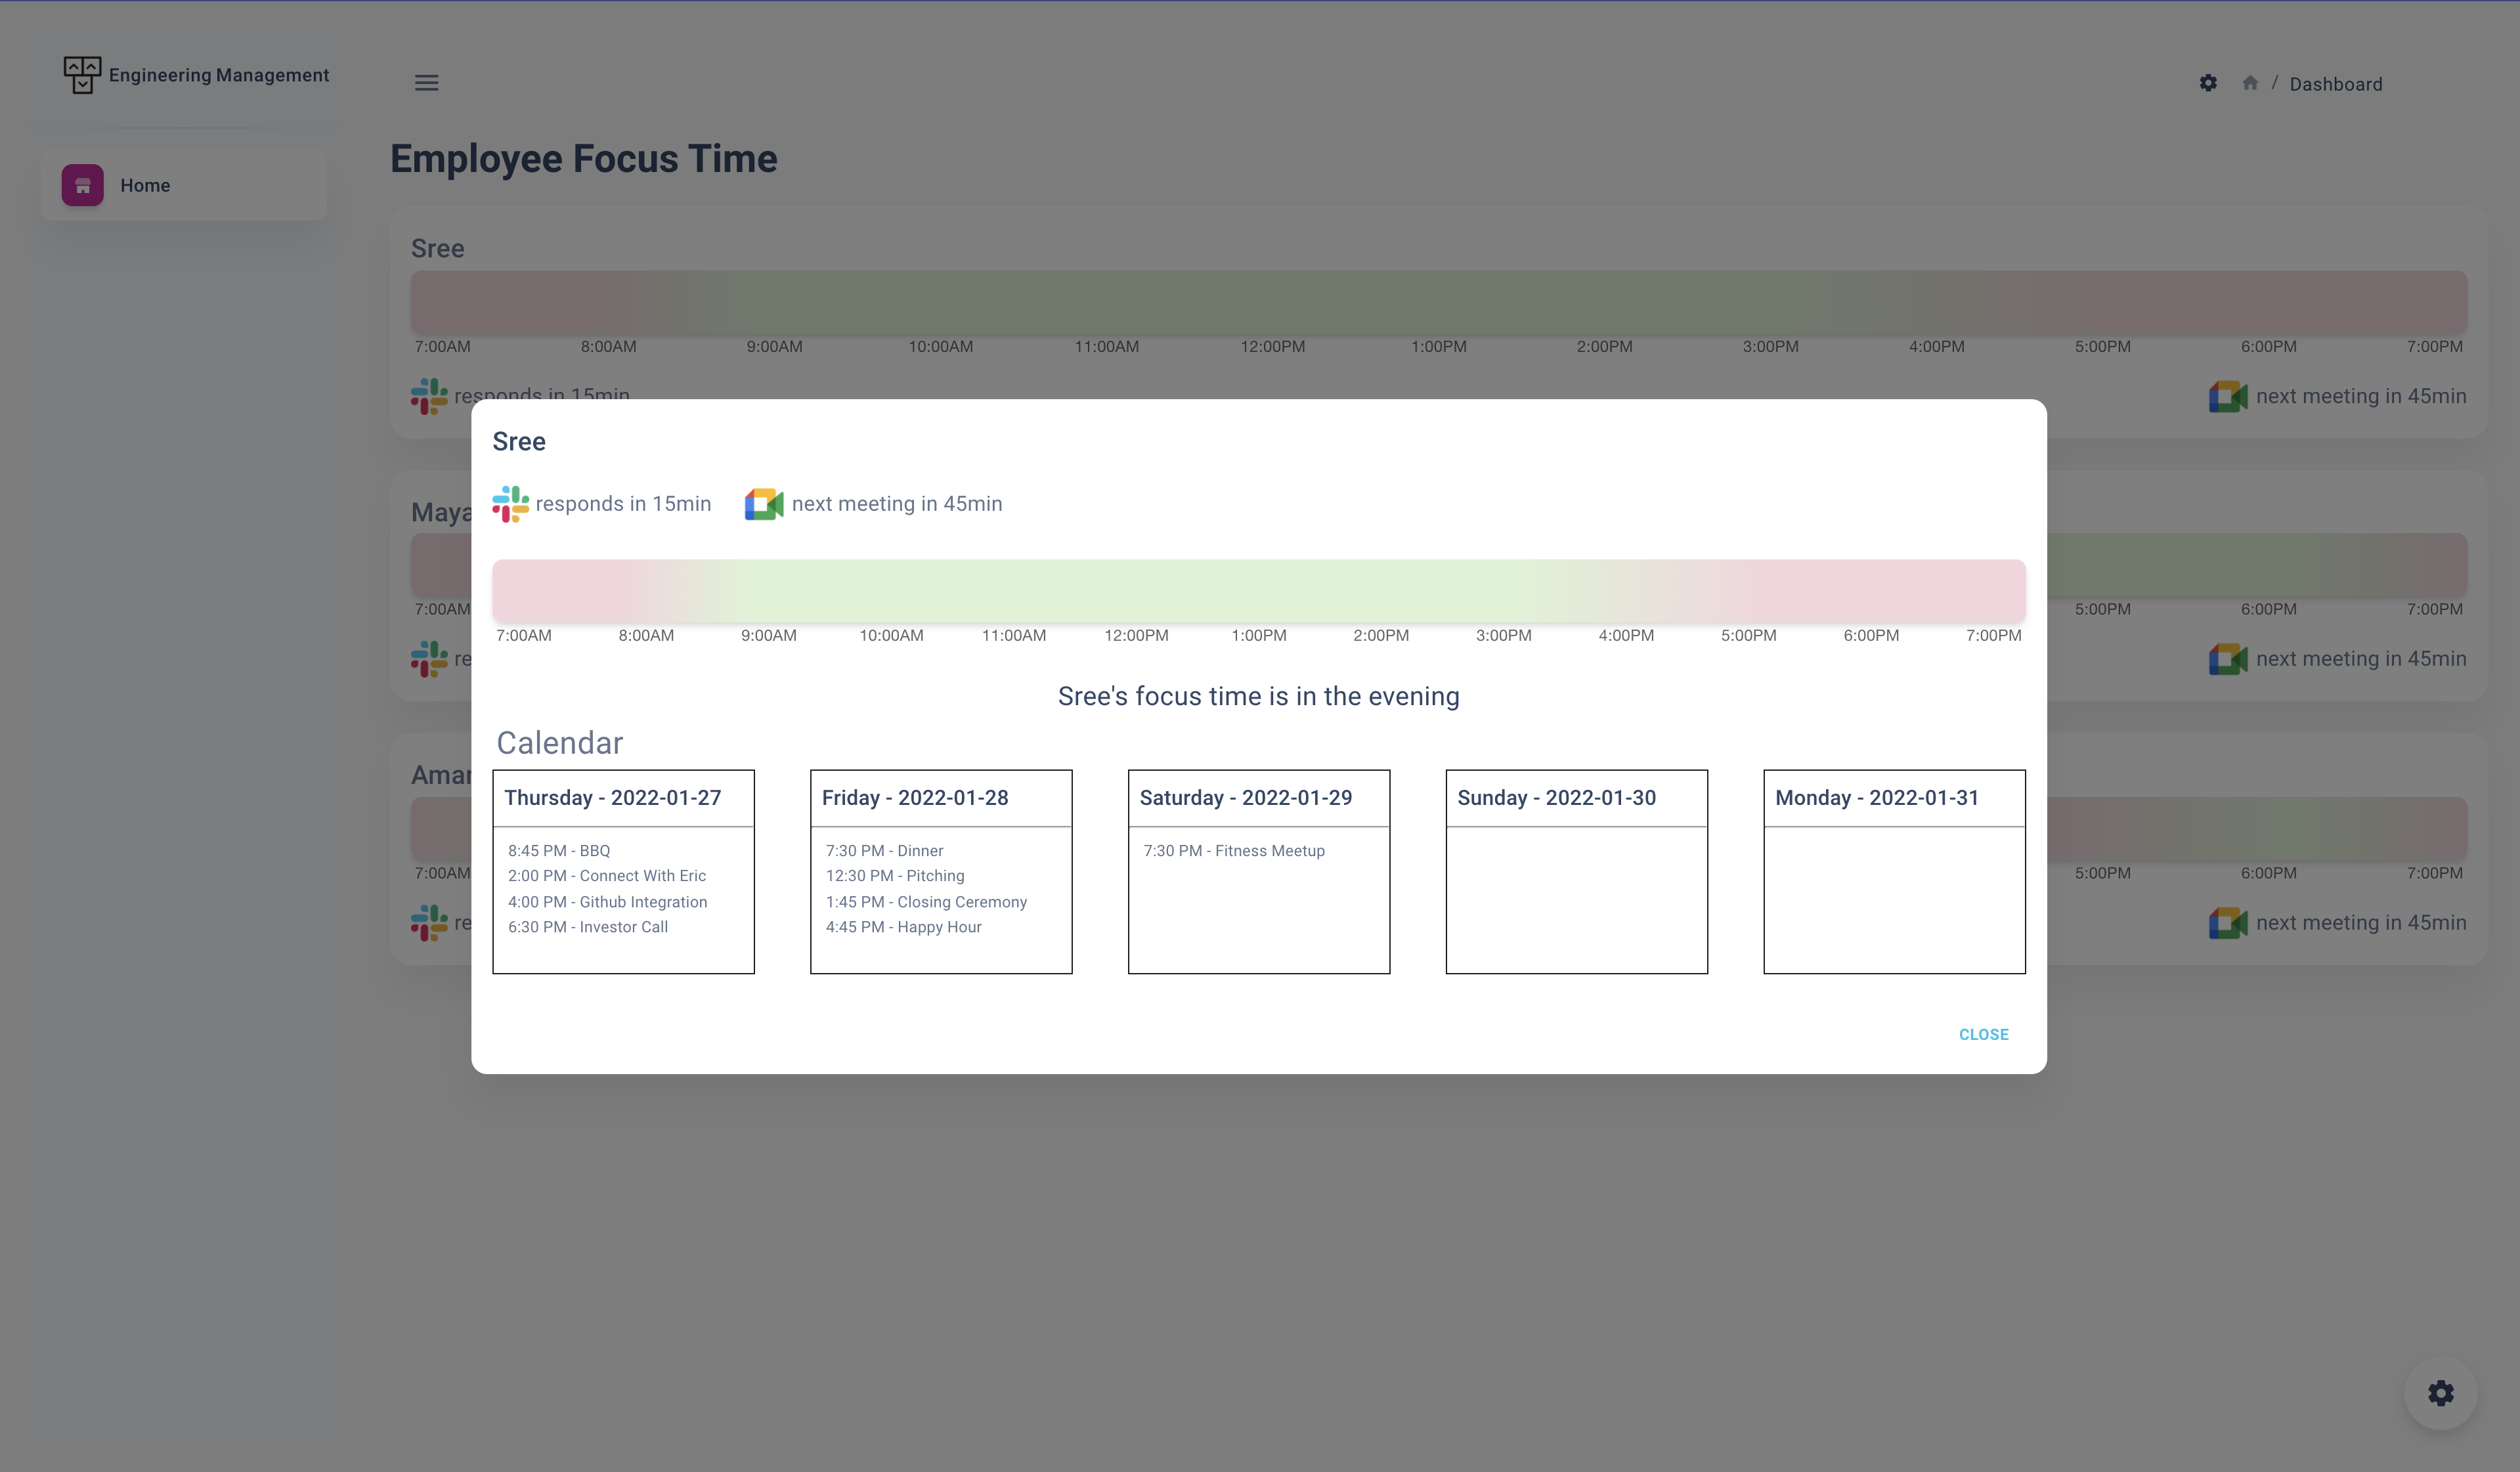
Task: Click Google Meet icon in Maya's card
Action: (2227, 659)
